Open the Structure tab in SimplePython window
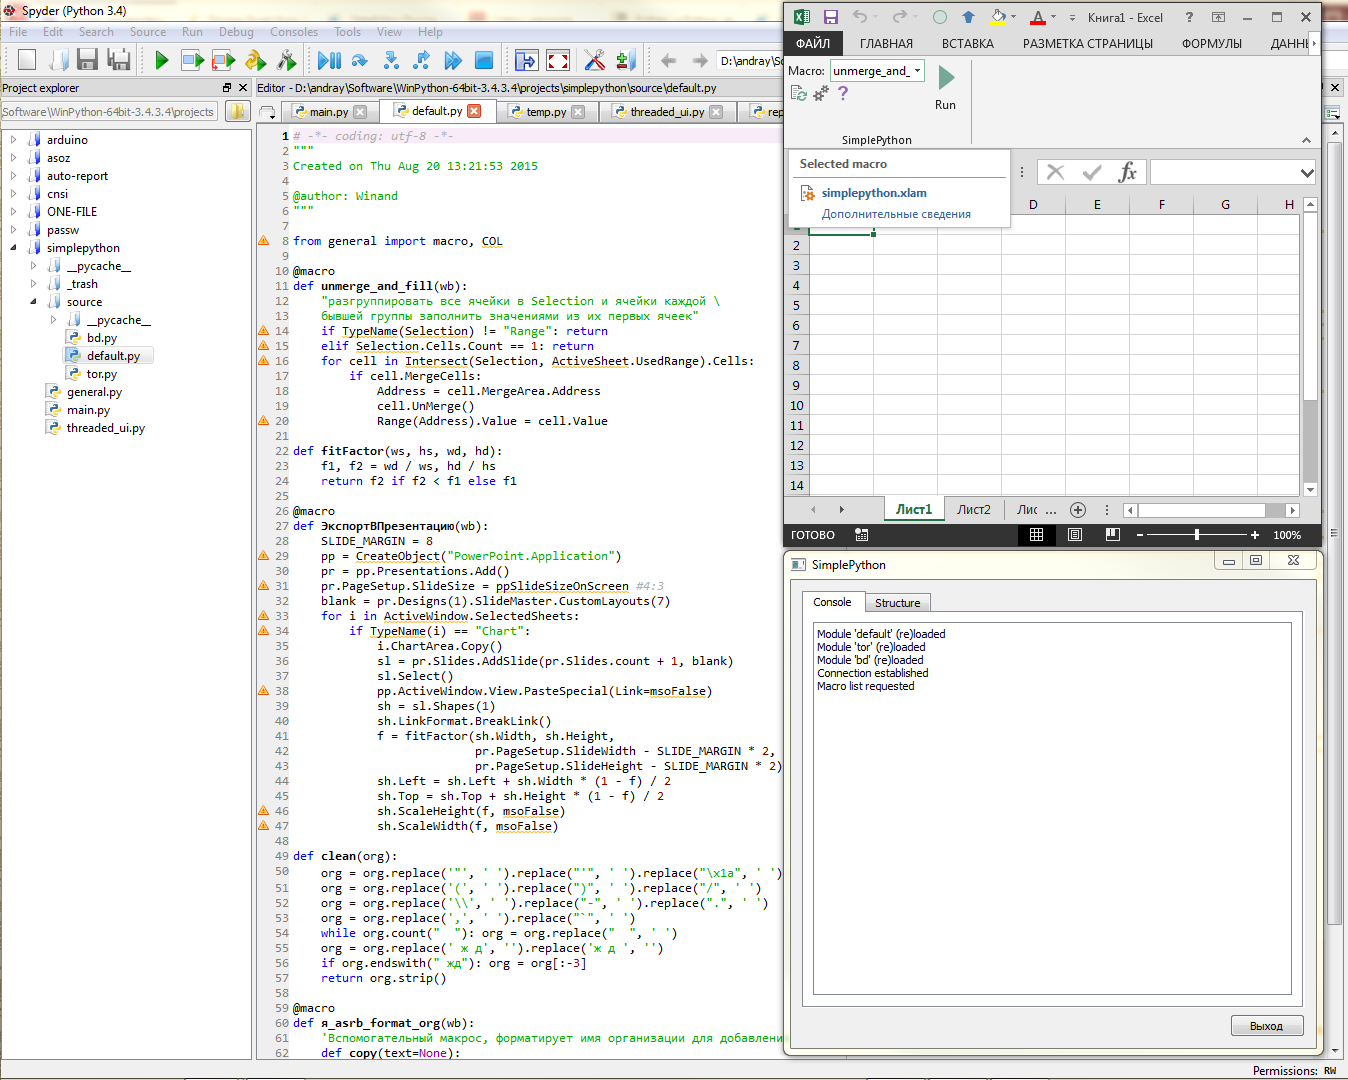 pyautogui.click(x=897, y=603)
